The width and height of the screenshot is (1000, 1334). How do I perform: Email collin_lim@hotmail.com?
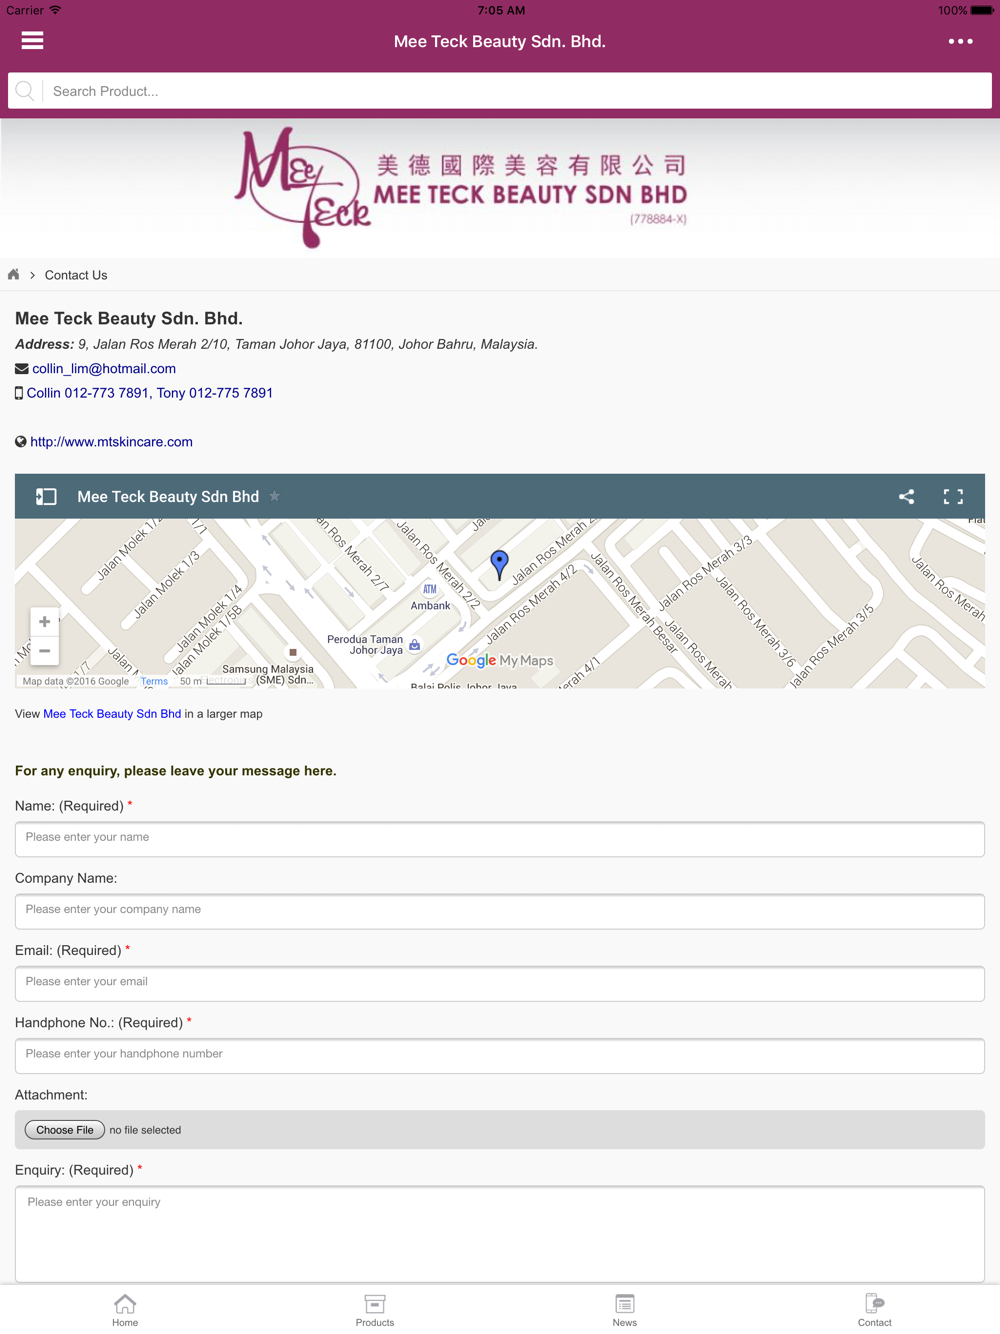pyautogui.click(x=104, y=369)
